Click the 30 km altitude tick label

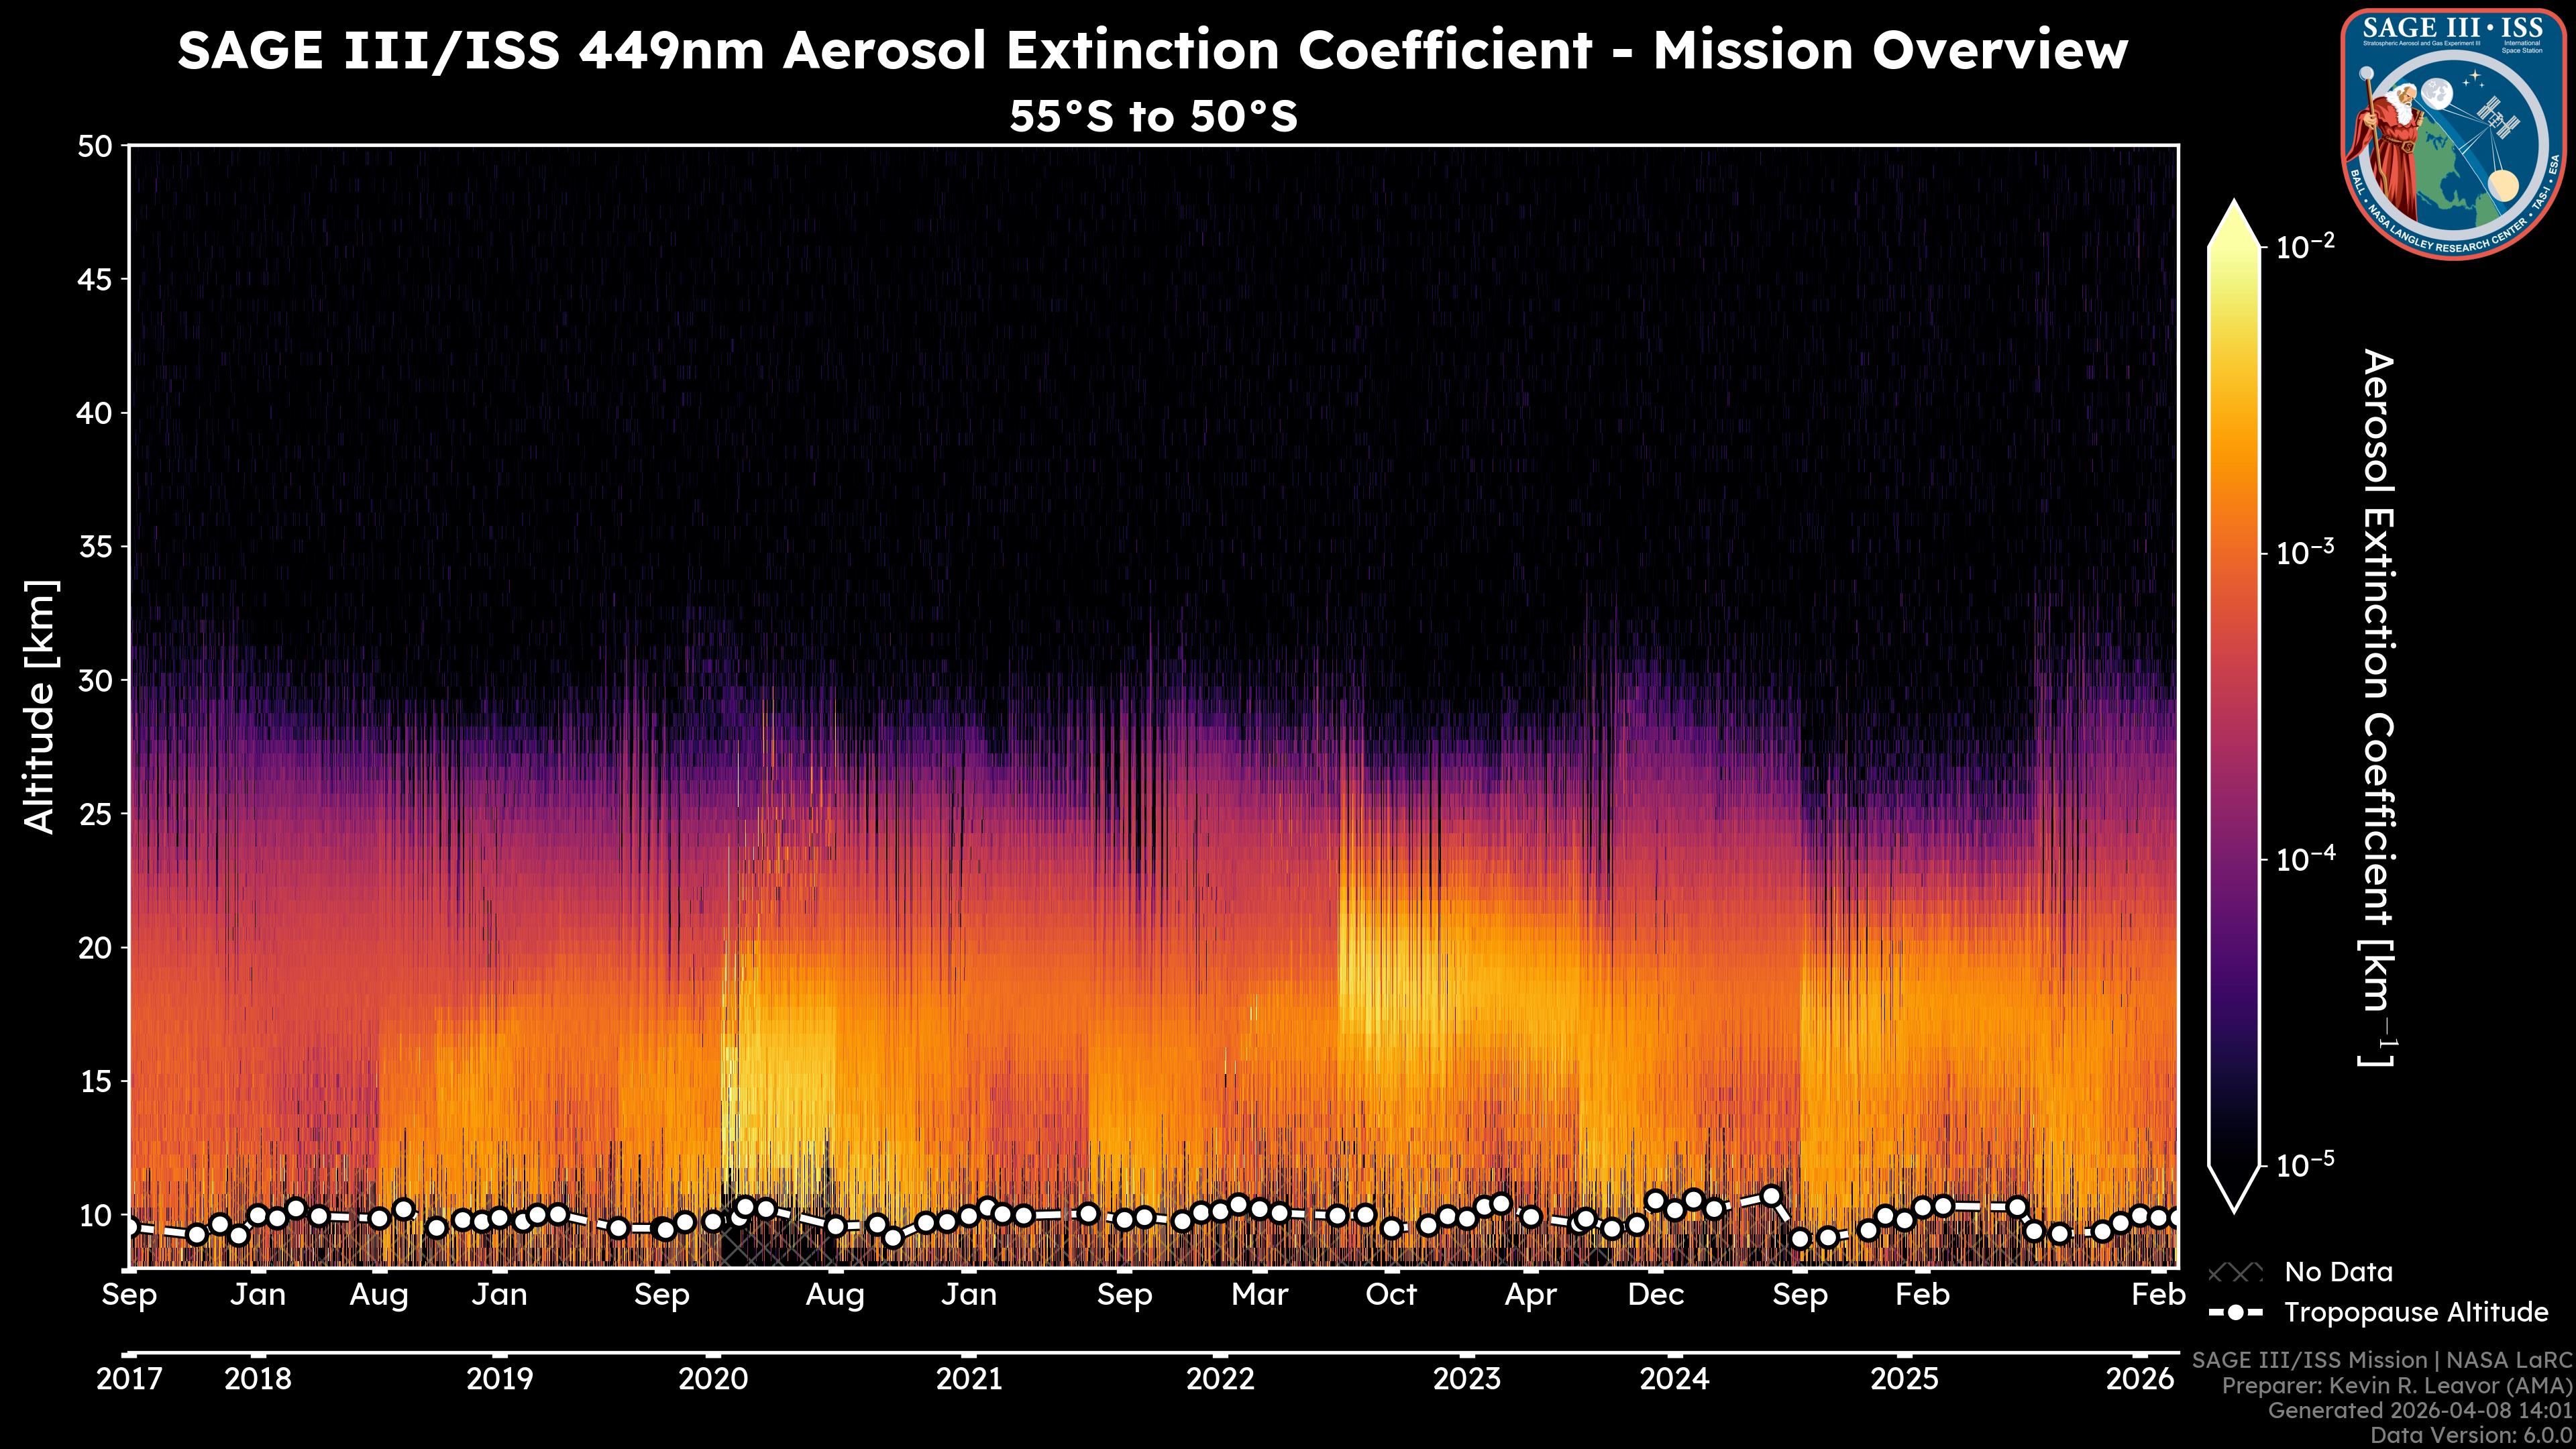click(96, 680)
